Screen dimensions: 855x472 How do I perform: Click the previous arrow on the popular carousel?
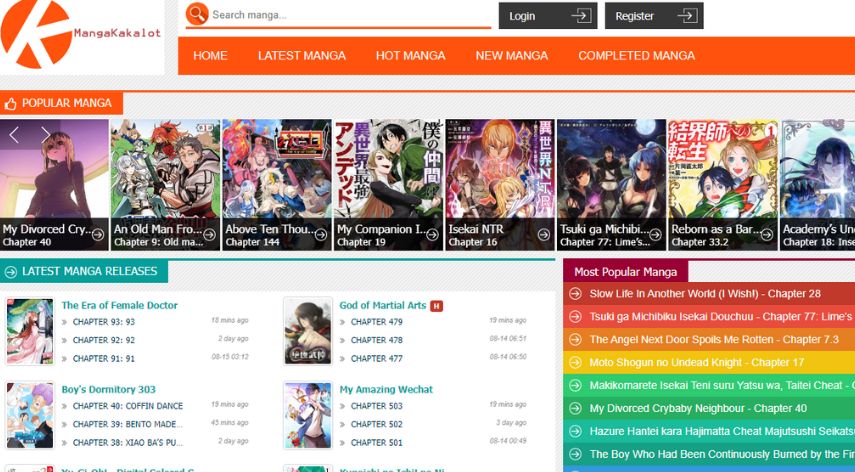[14, 135]
